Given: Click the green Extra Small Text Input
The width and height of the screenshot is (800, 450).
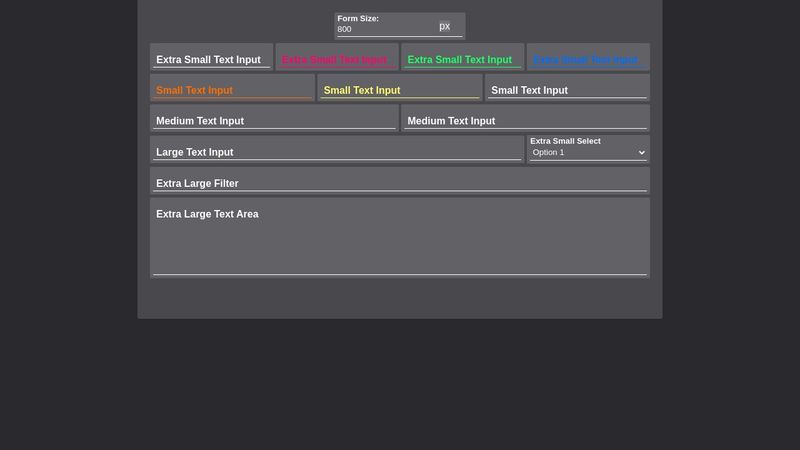Looking at the screenshot, I should tap(461, 60).
